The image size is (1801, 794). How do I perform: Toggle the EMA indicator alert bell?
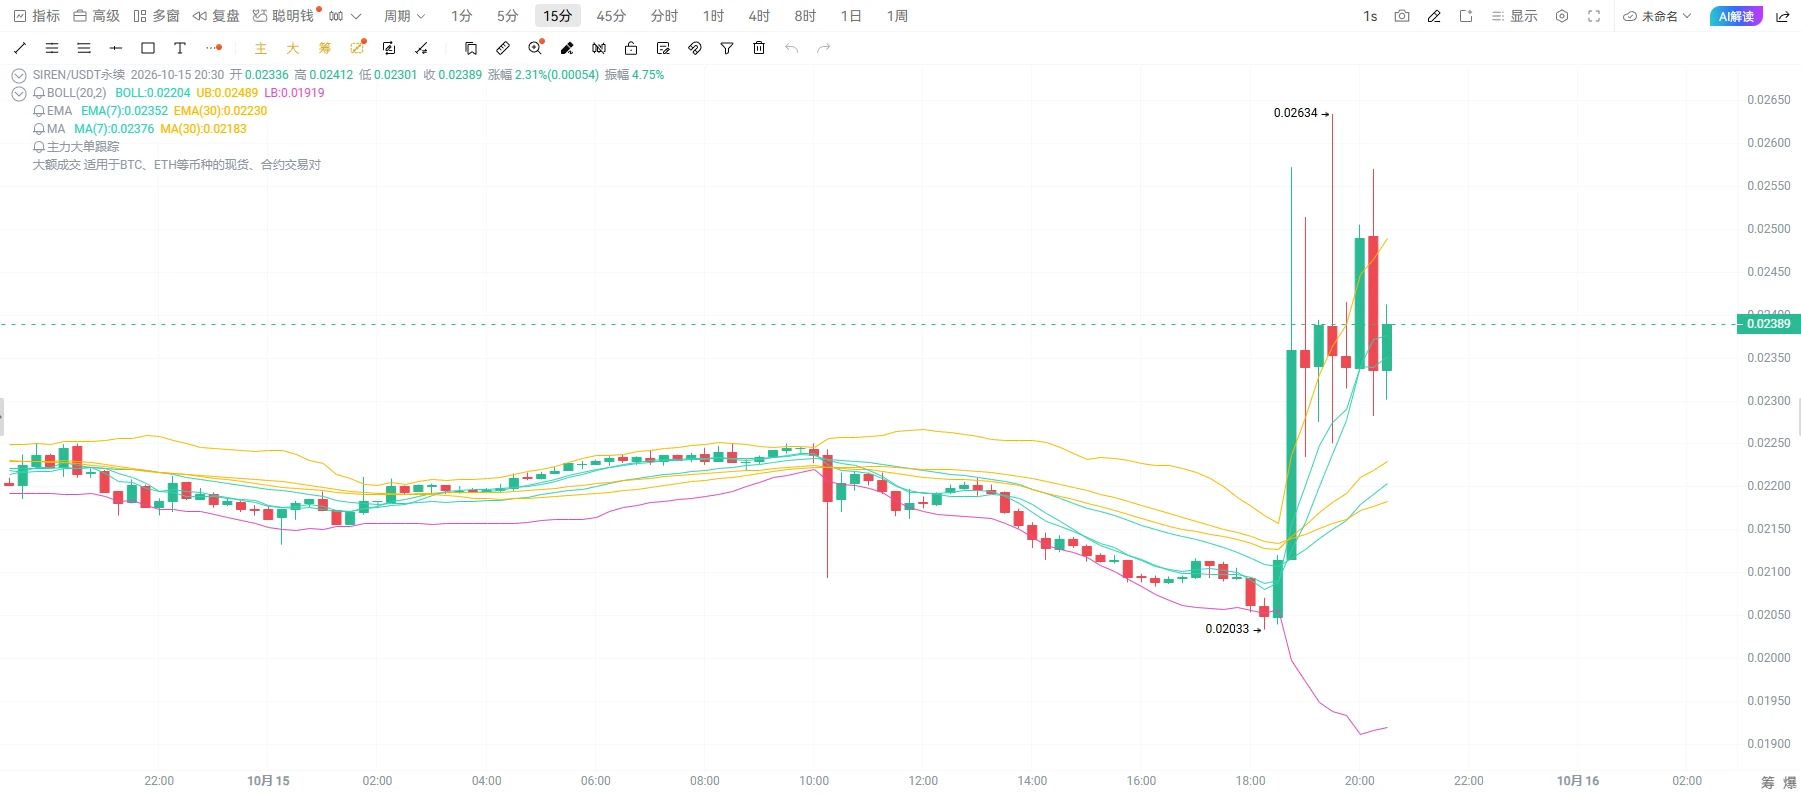pos(39,111)
